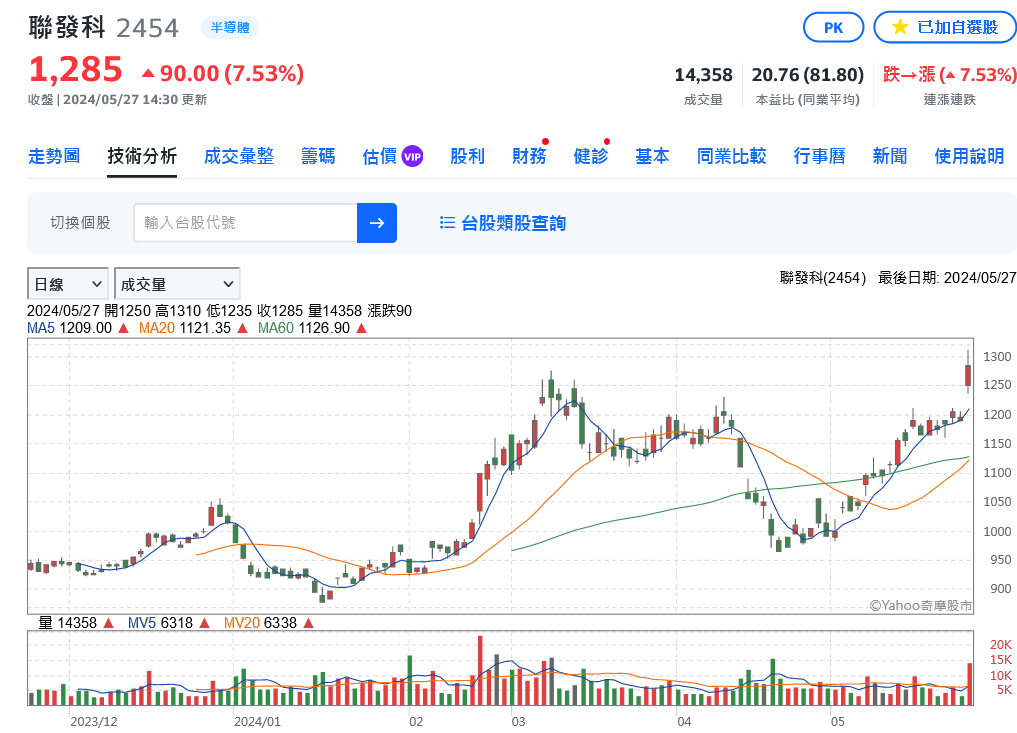Screen dimensions: 1017x733
Task: Open the 股利 tab
Action: [468, 156]
